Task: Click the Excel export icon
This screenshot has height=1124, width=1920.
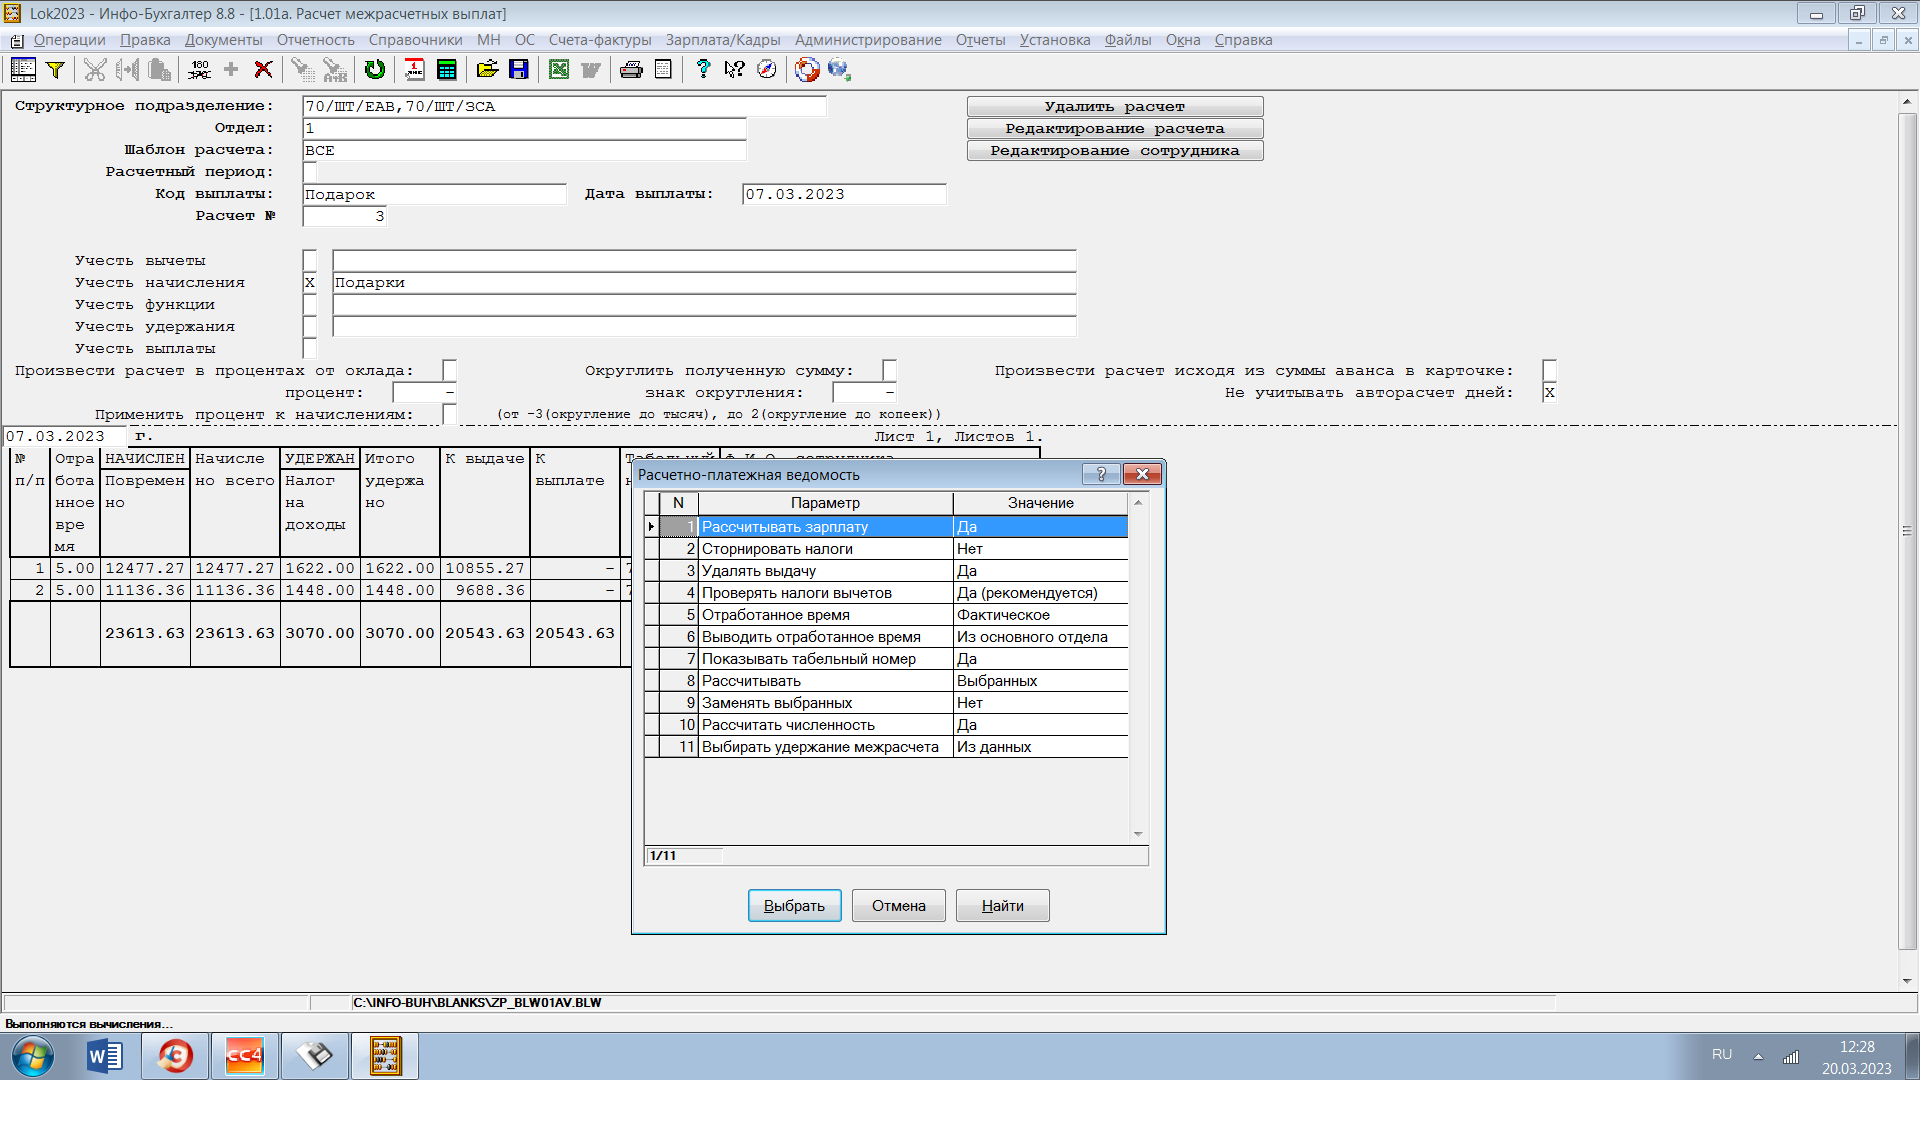Action: pyautogui.click(x=559, y=69)
